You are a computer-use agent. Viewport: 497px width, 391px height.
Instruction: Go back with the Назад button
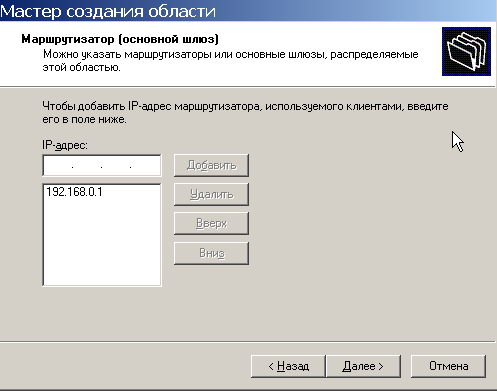click(x=288, y=366)
